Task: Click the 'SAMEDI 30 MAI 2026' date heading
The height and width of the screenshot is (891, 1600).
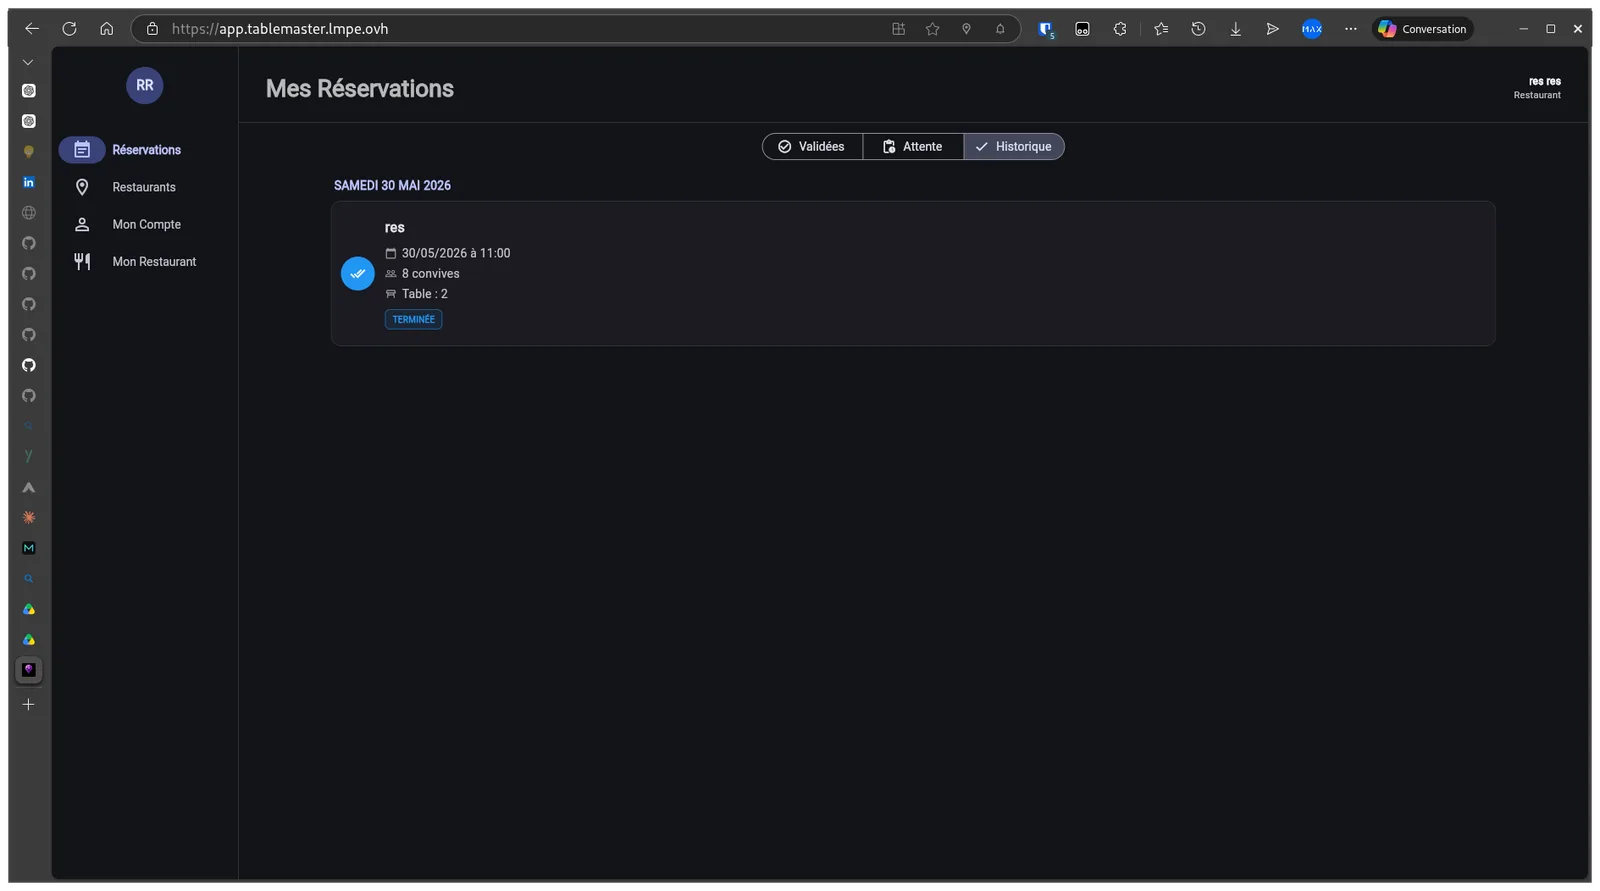Action: click(x=392, y=186)
